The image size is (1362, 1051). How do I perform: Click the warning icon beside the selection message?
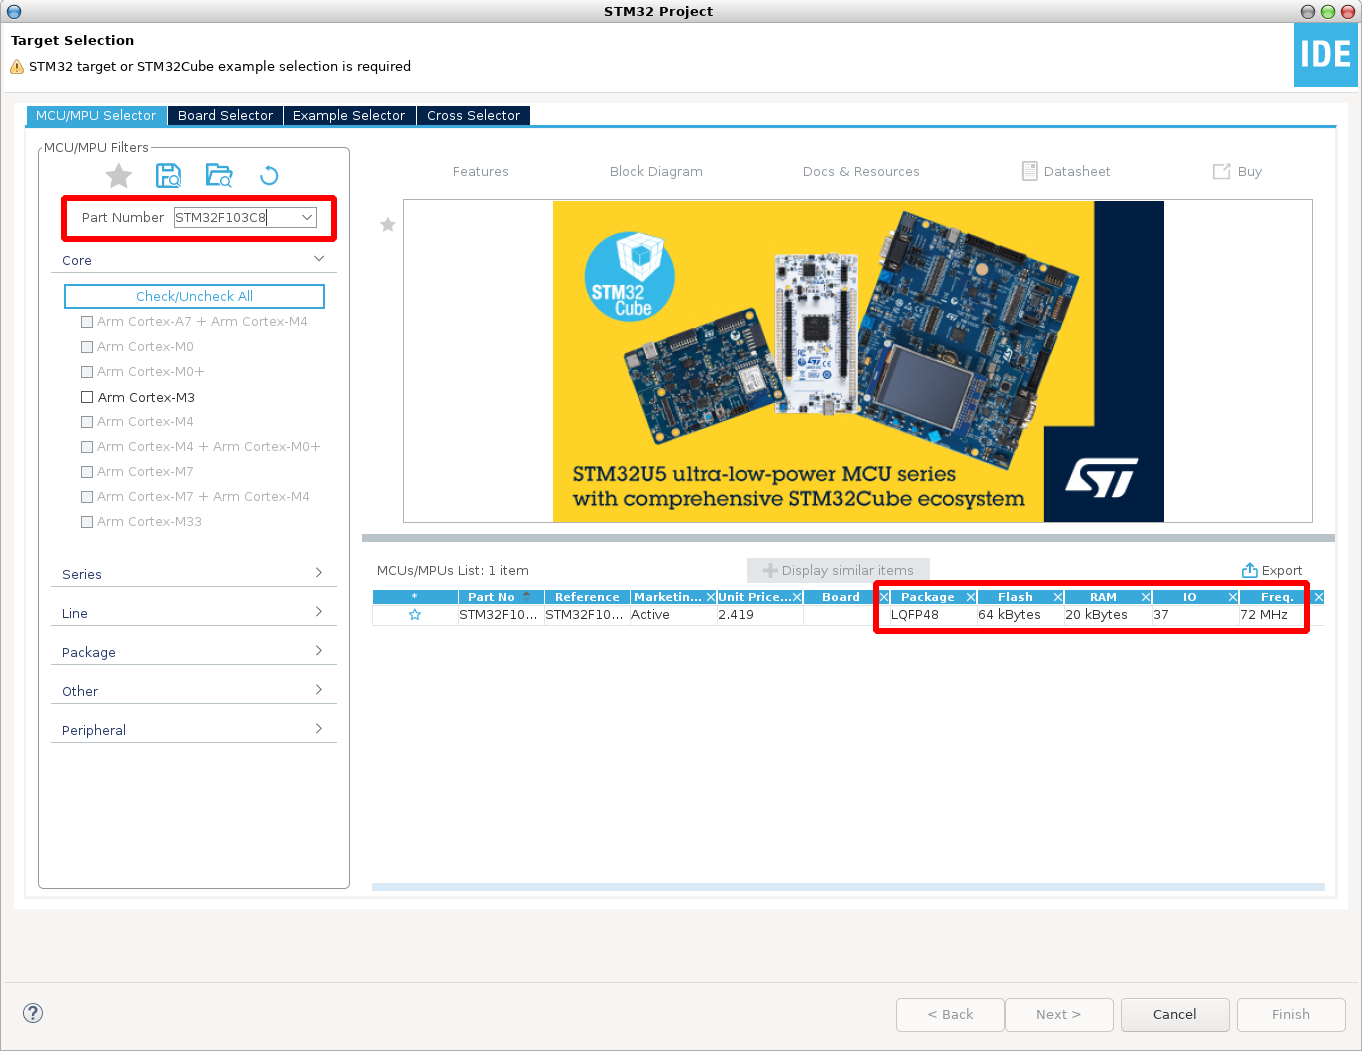pos(17,67)
